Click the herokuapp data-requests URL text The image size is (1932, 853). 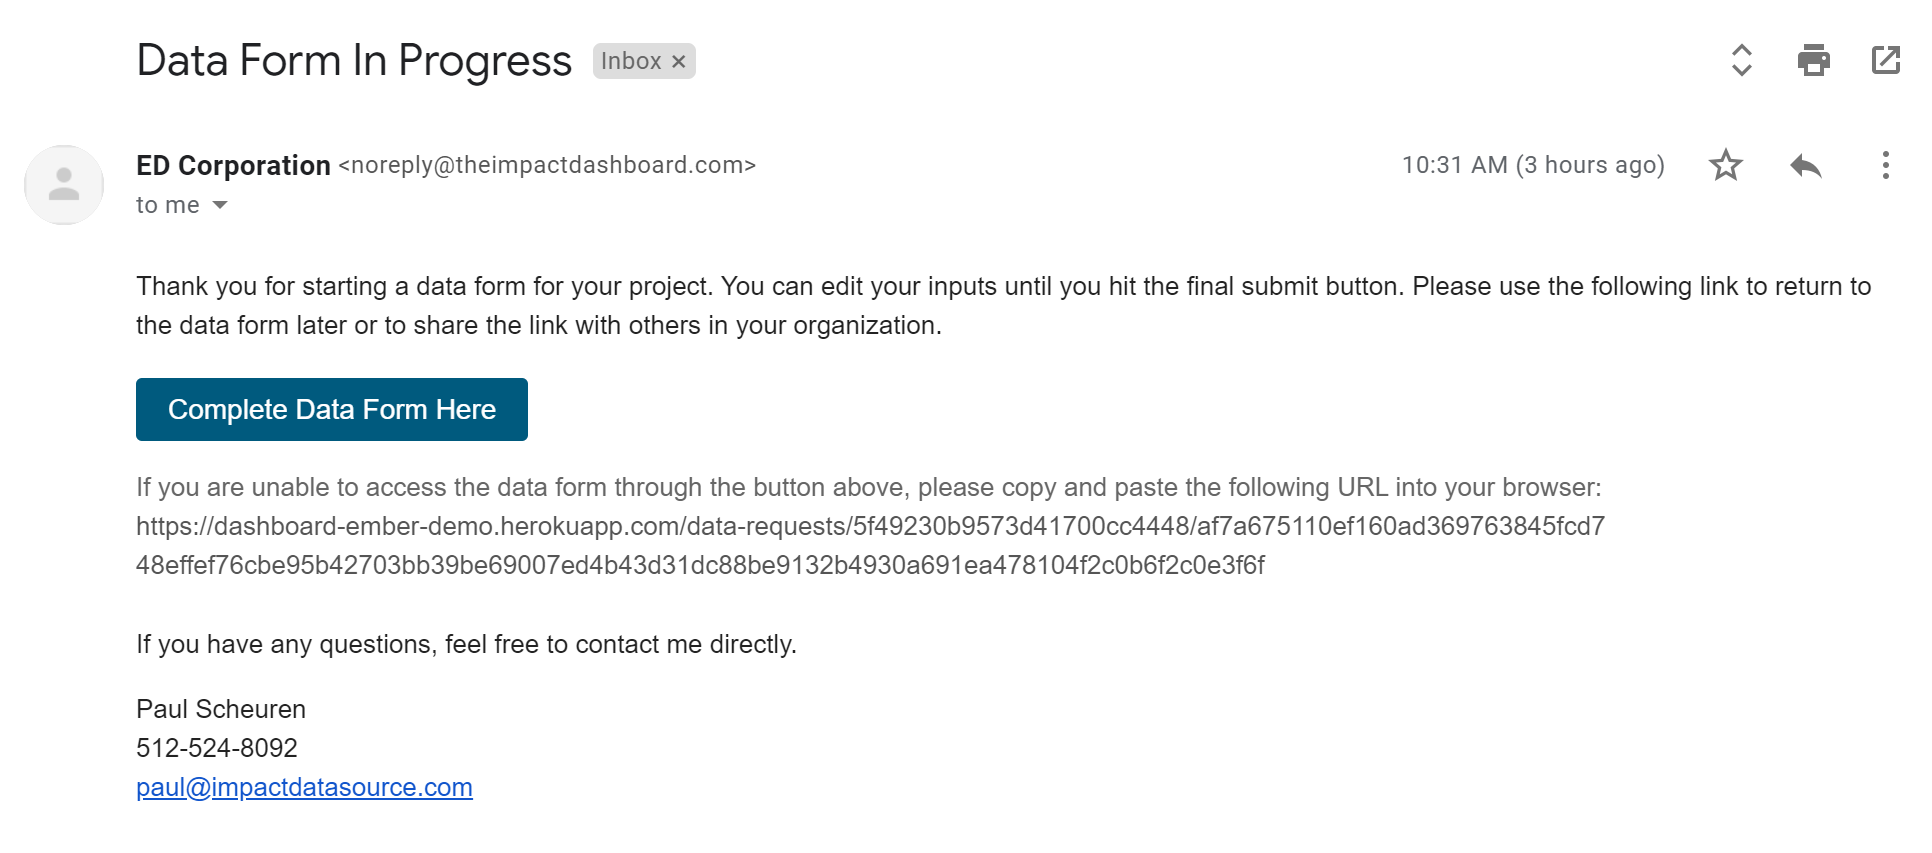870,527
